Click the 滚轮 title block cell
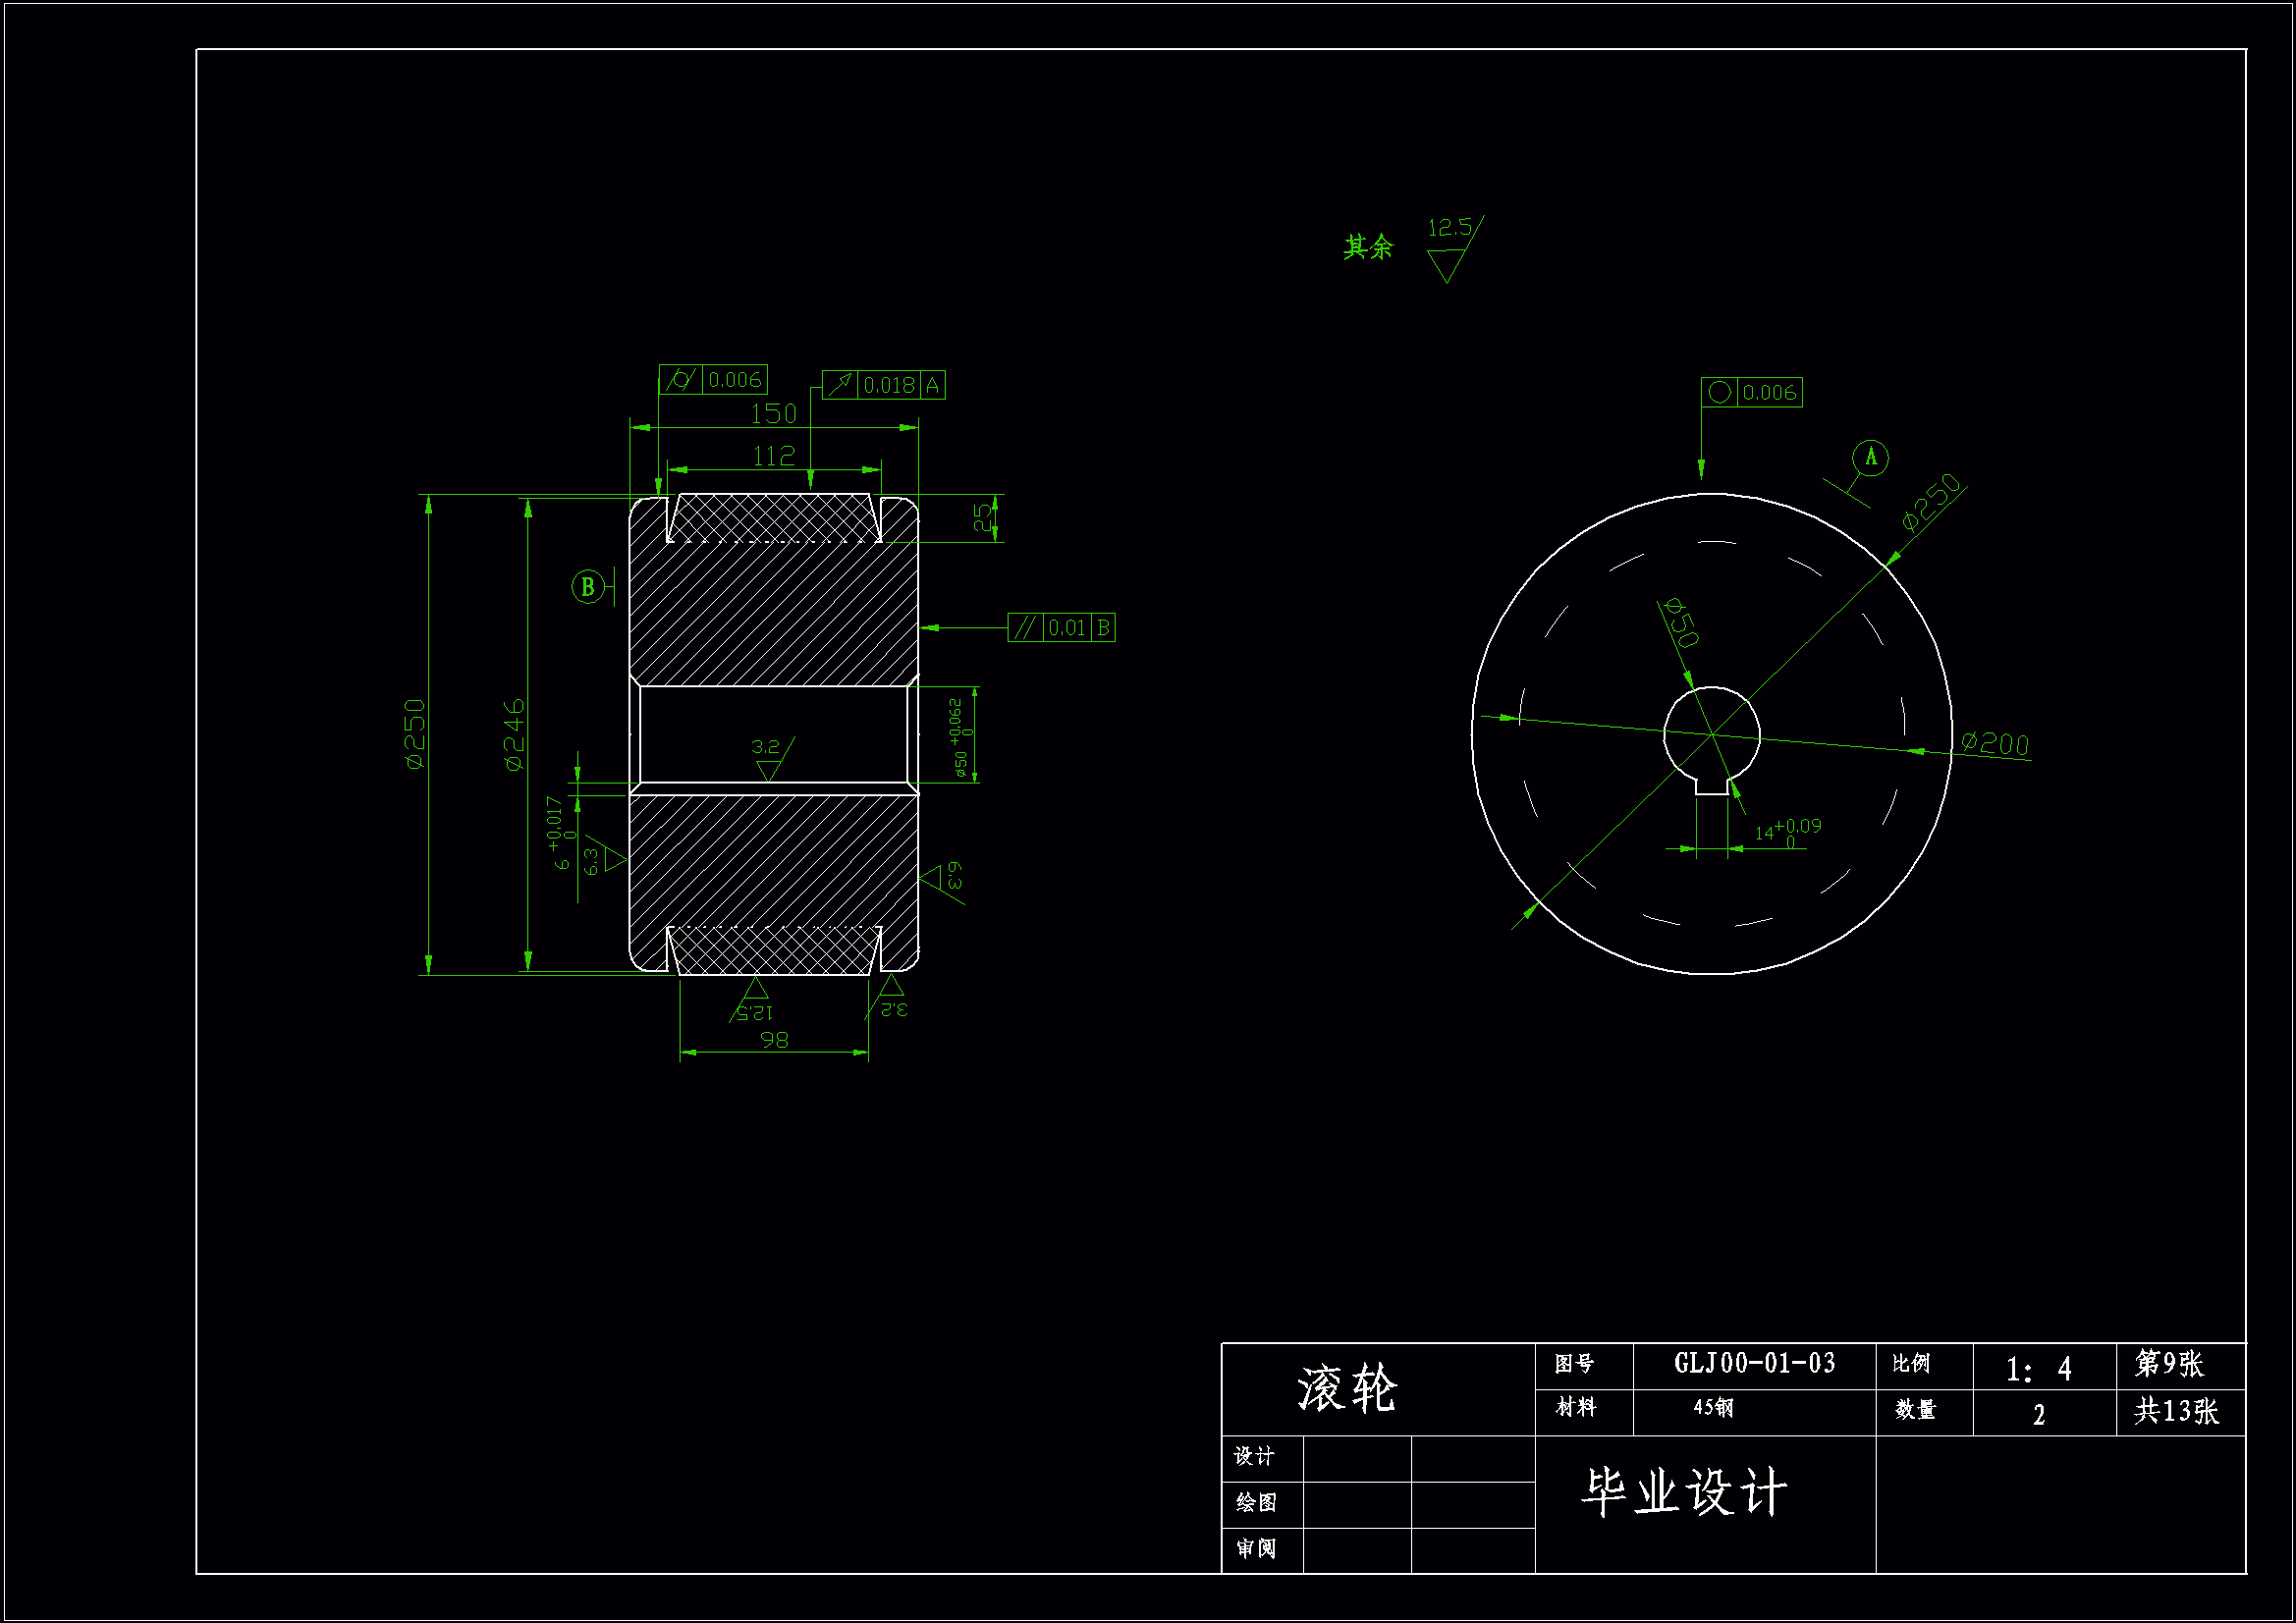The height and width of the screenshot is (1623, 2296). 1346,1389
